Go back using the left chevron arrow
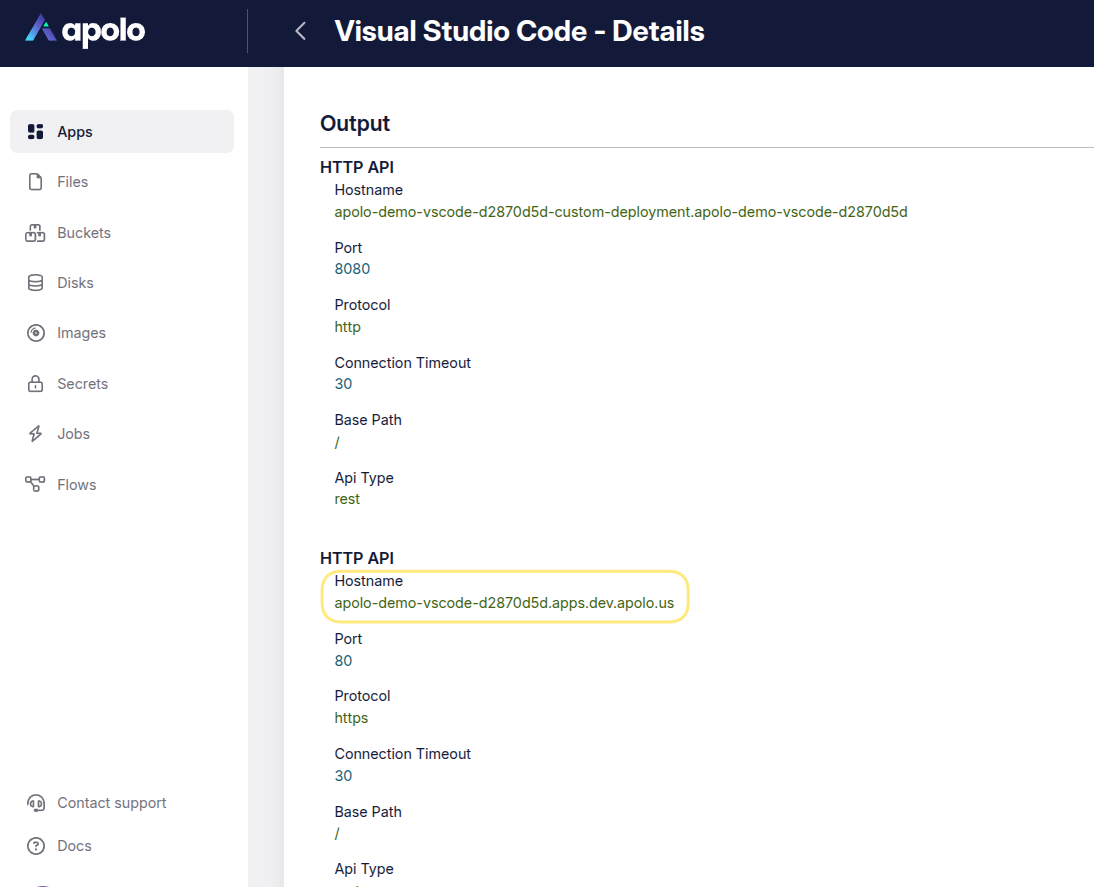 (x=300, y=31)
